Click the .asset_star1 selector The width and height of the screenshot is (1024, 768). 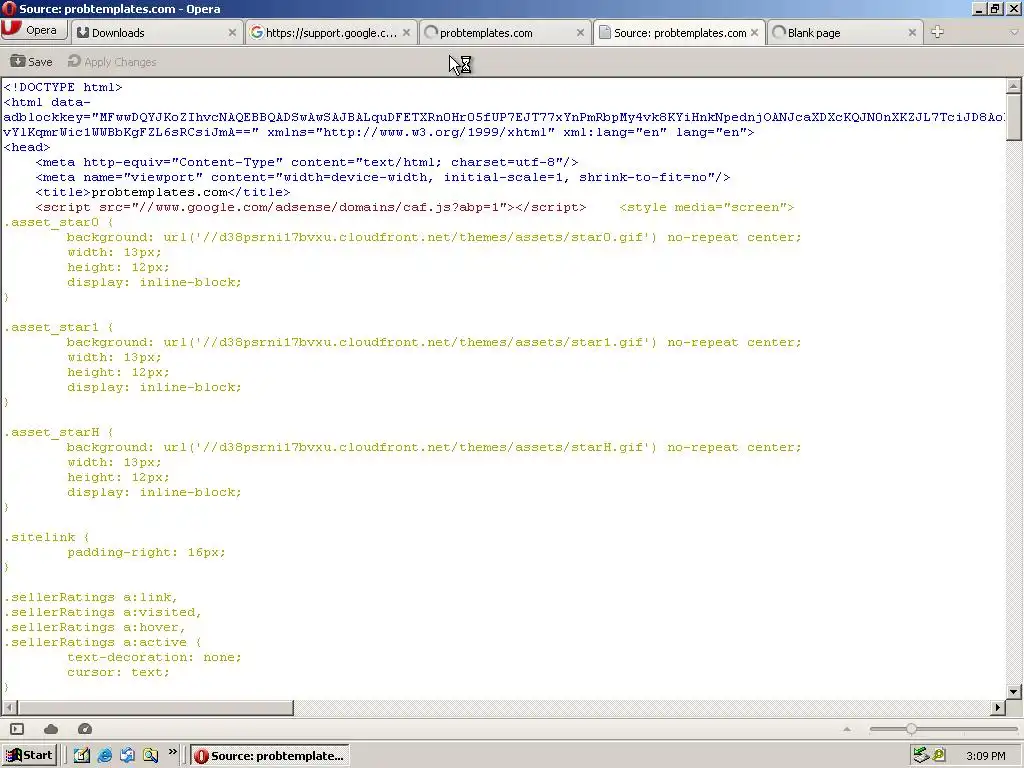tap(52, 327)
